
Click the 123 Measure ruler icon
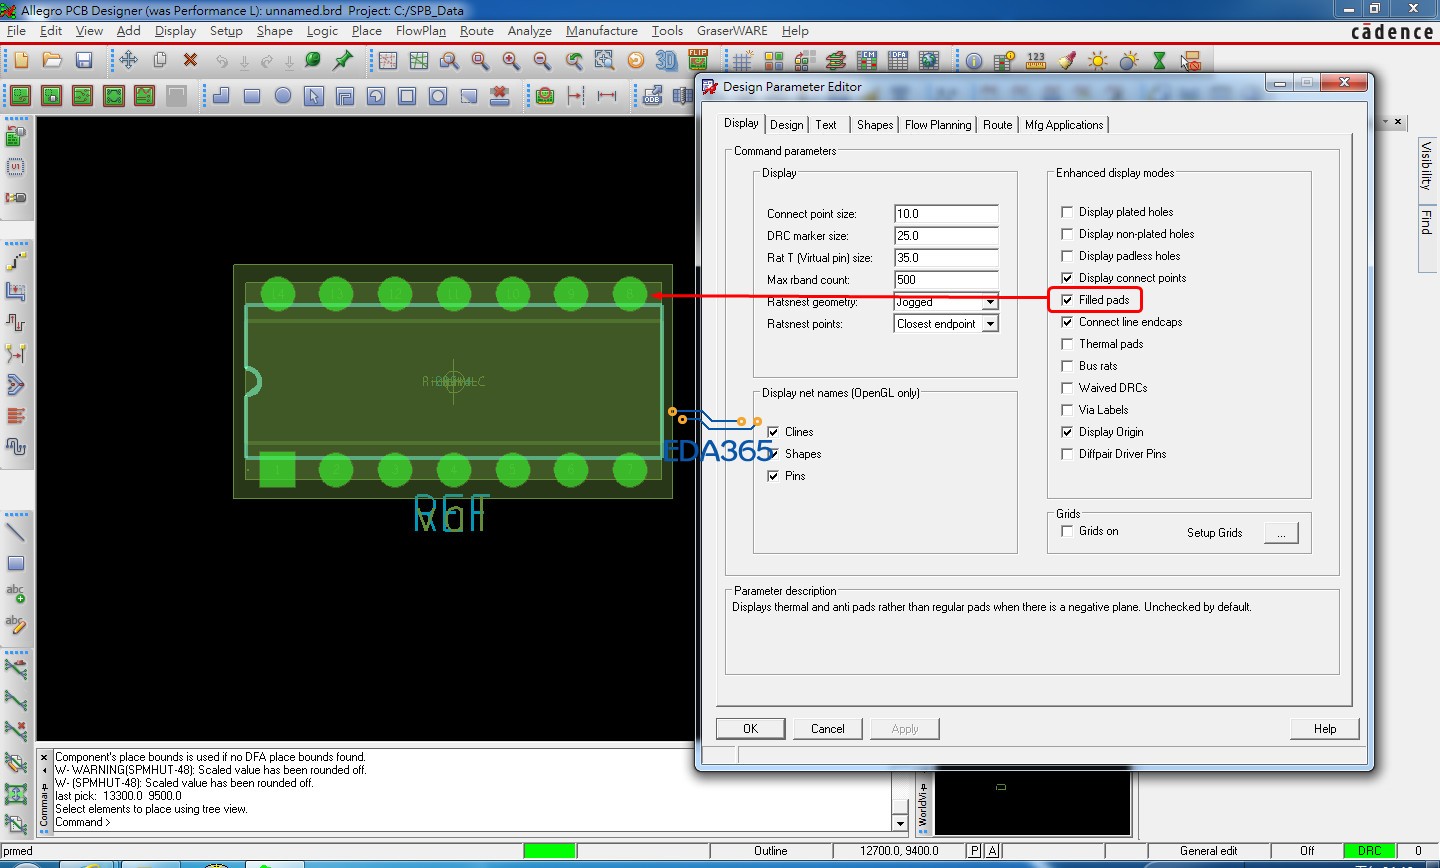tap(1036, 61)
